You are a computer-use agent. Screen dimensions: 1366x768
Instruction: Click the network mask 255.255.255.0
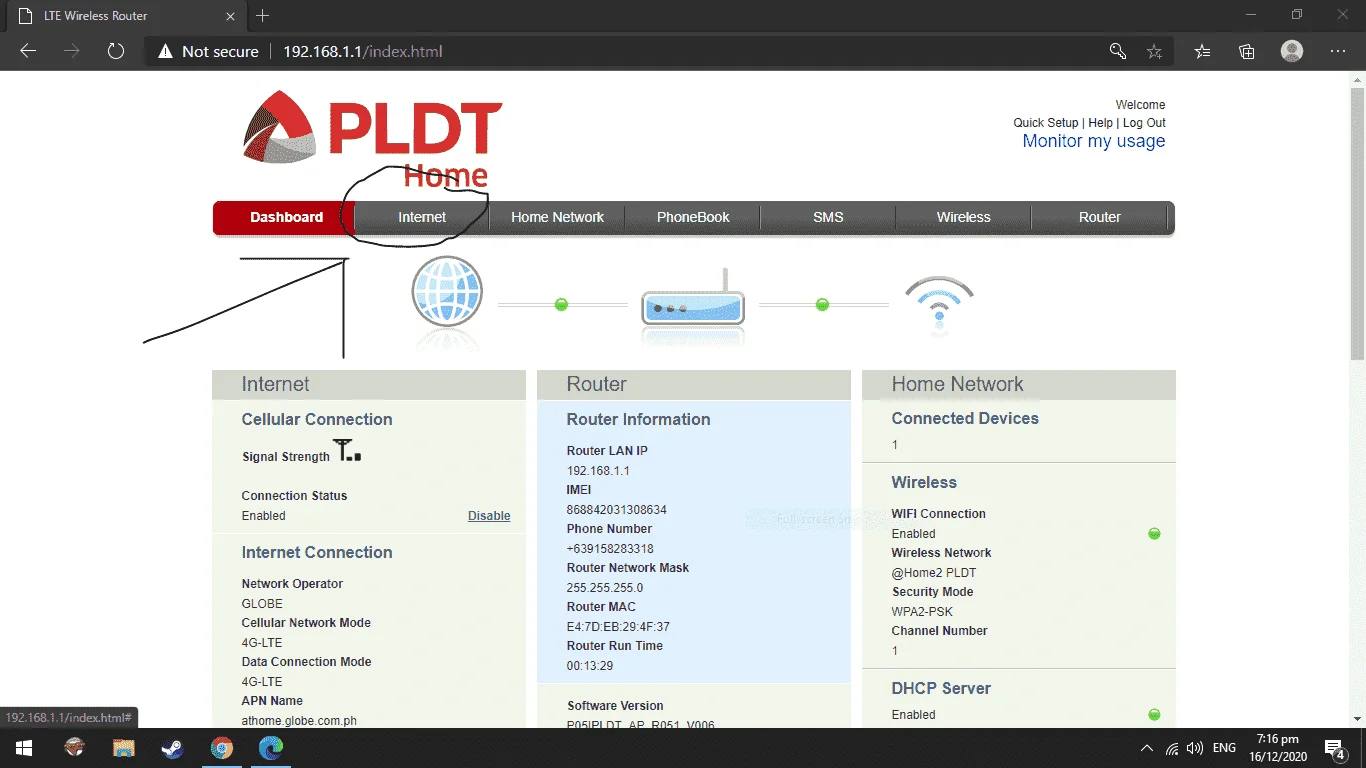pos(605,588)
